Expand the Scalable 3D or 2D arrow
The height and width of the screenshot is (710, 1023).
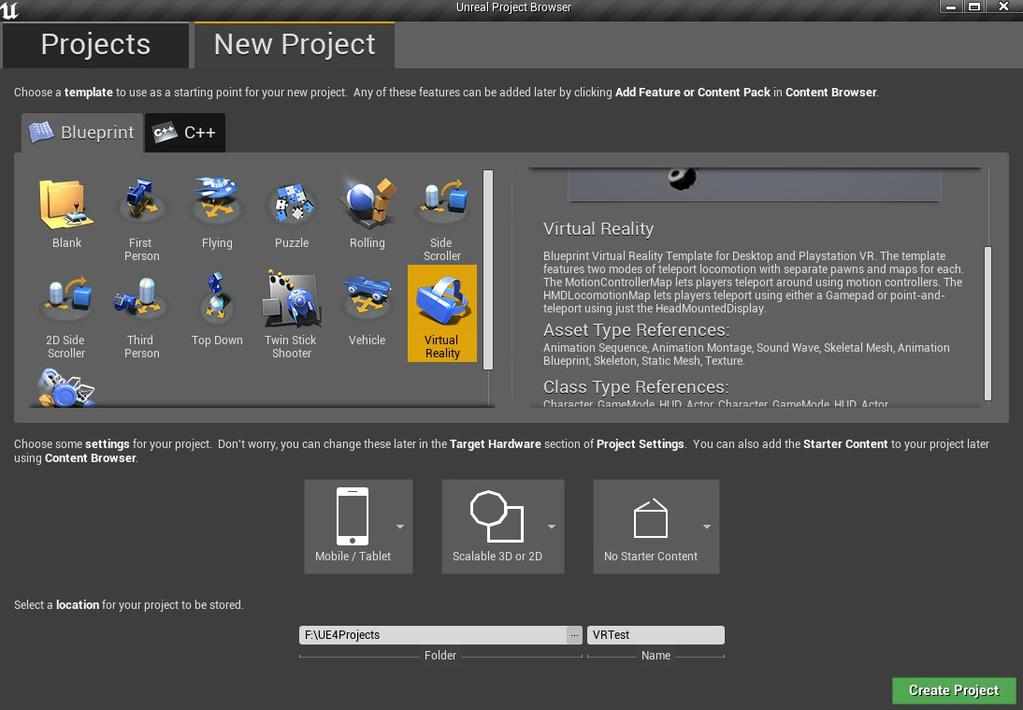point(551,527)
